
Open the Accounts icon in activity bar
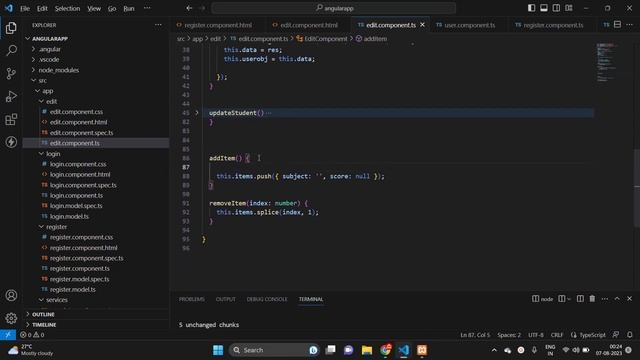[x=11, y=295]
